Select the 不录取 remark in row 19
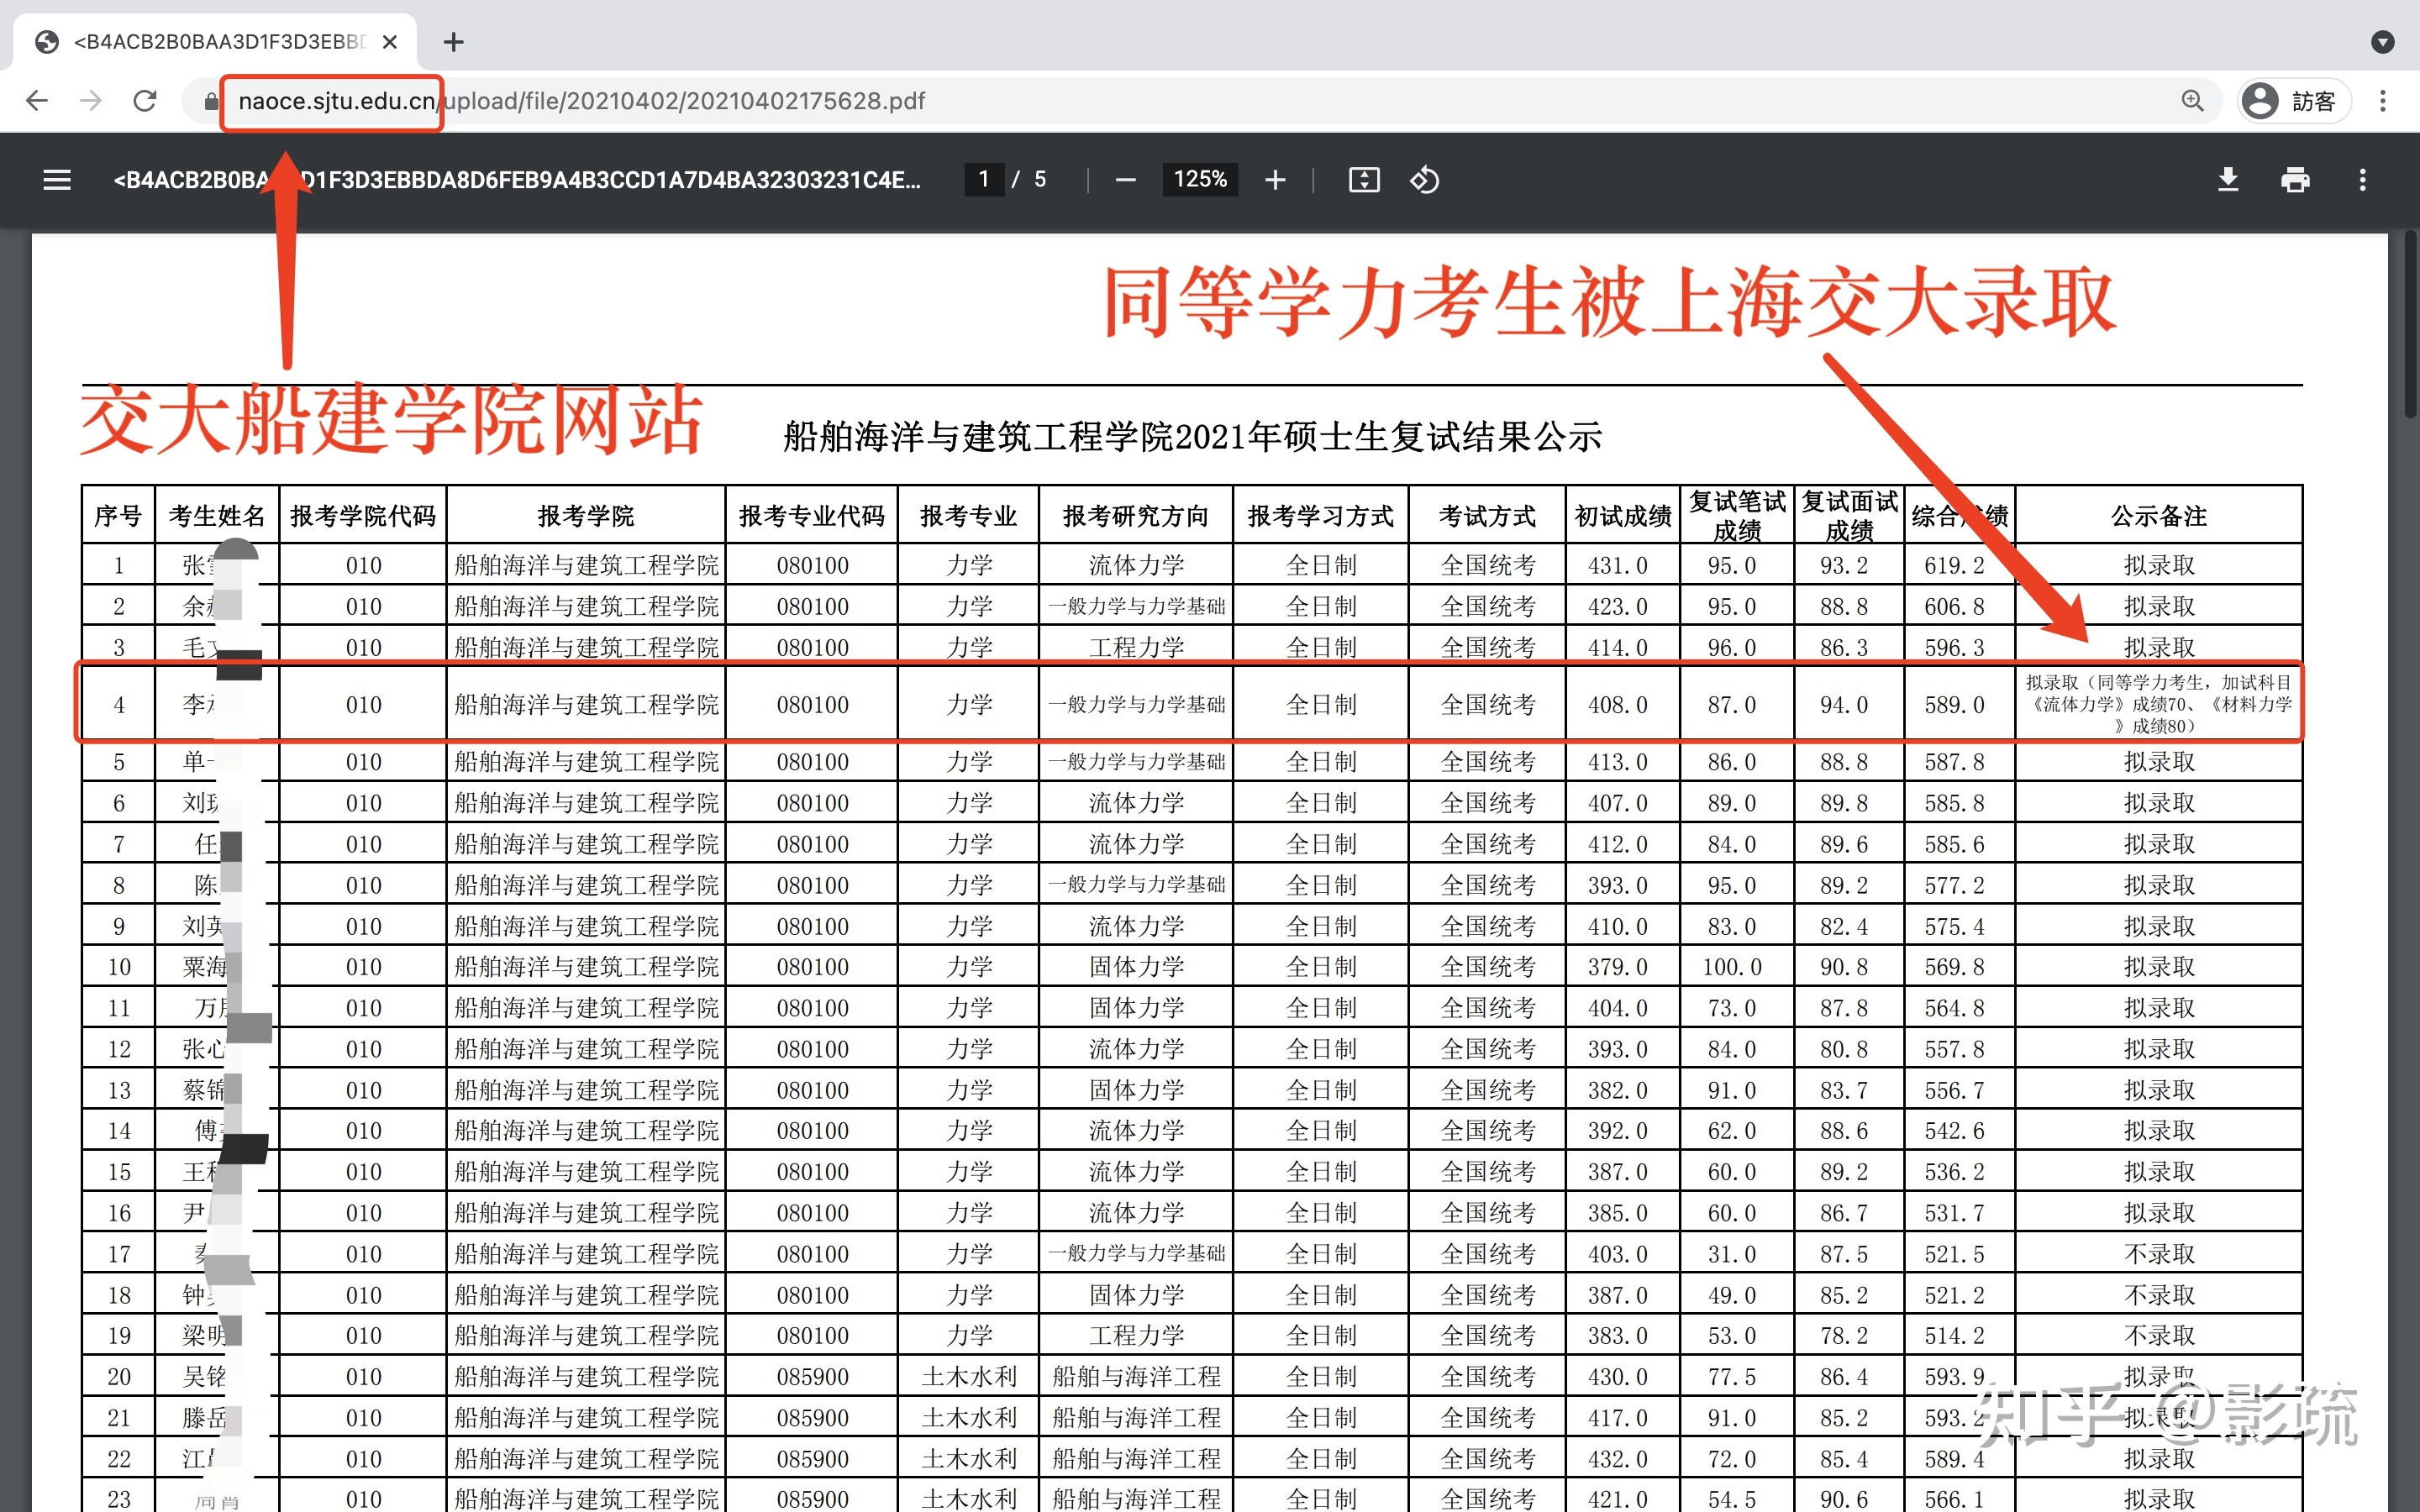 point(2159,1336)
